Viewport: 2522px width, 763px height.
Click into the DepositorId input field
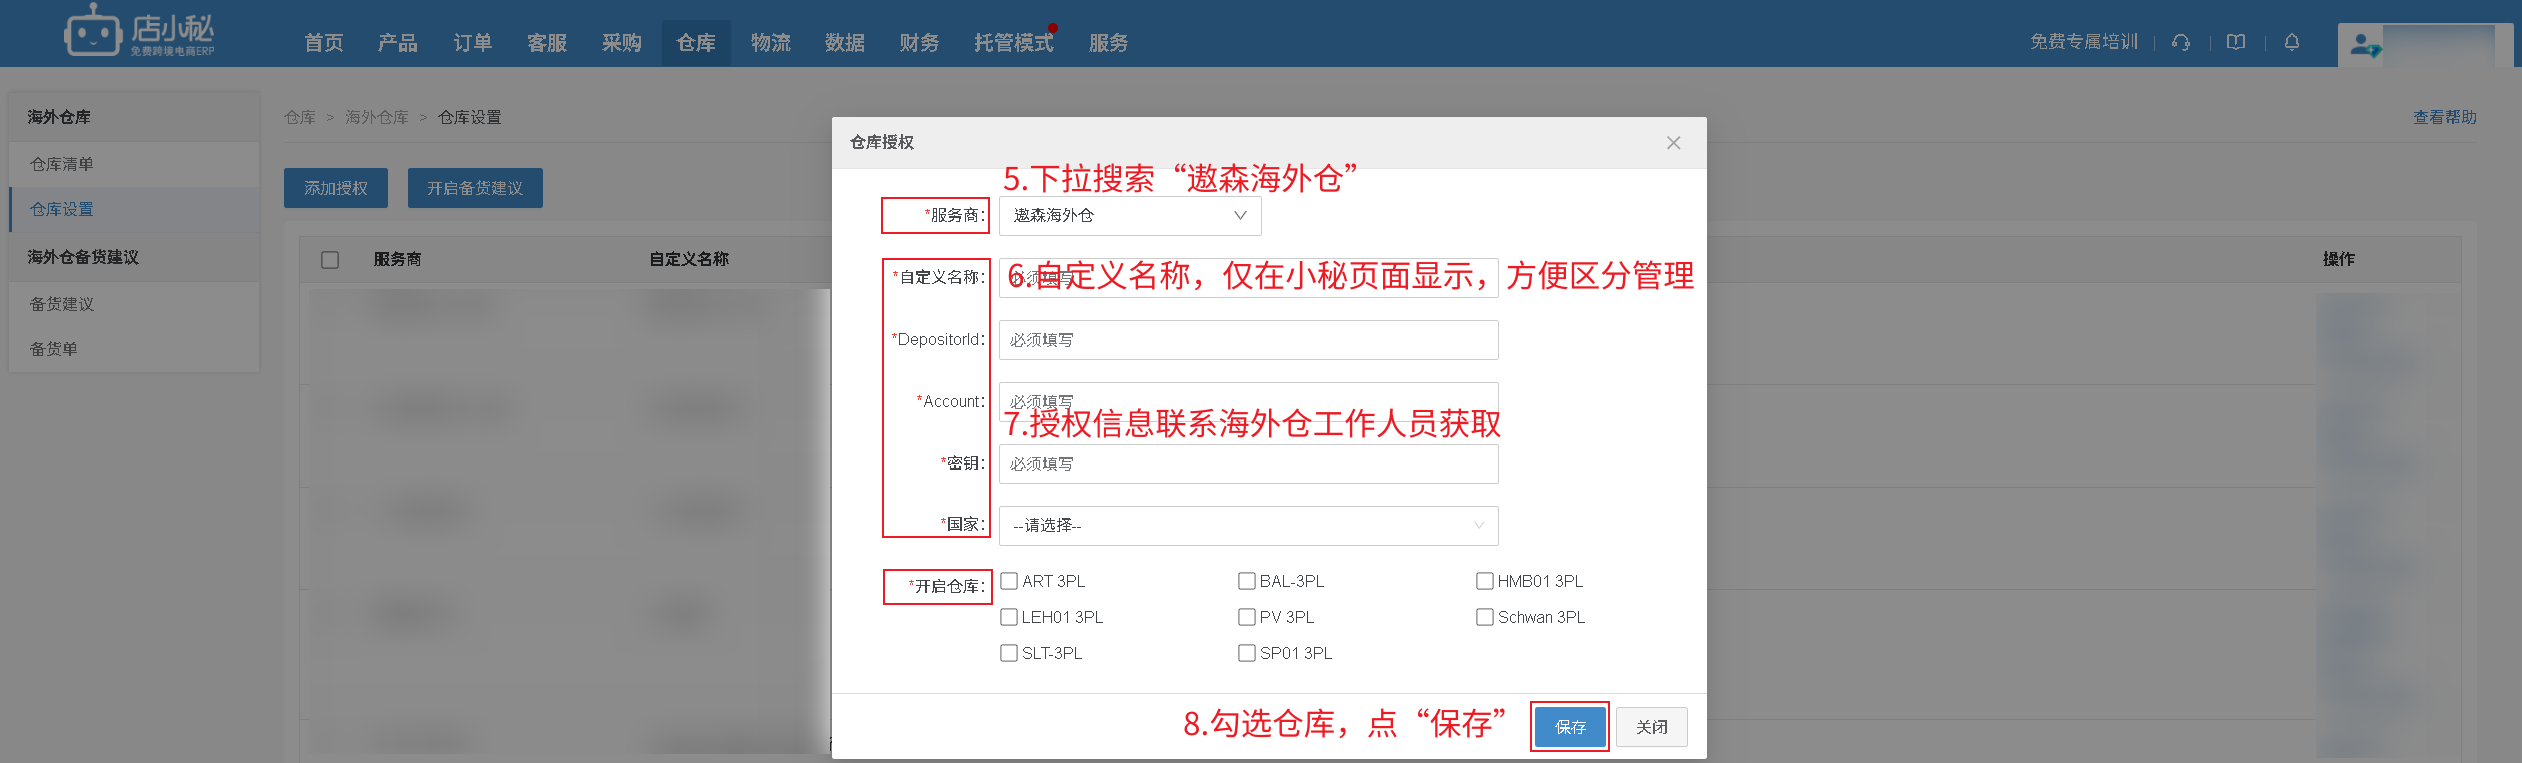coord(1247,340)
